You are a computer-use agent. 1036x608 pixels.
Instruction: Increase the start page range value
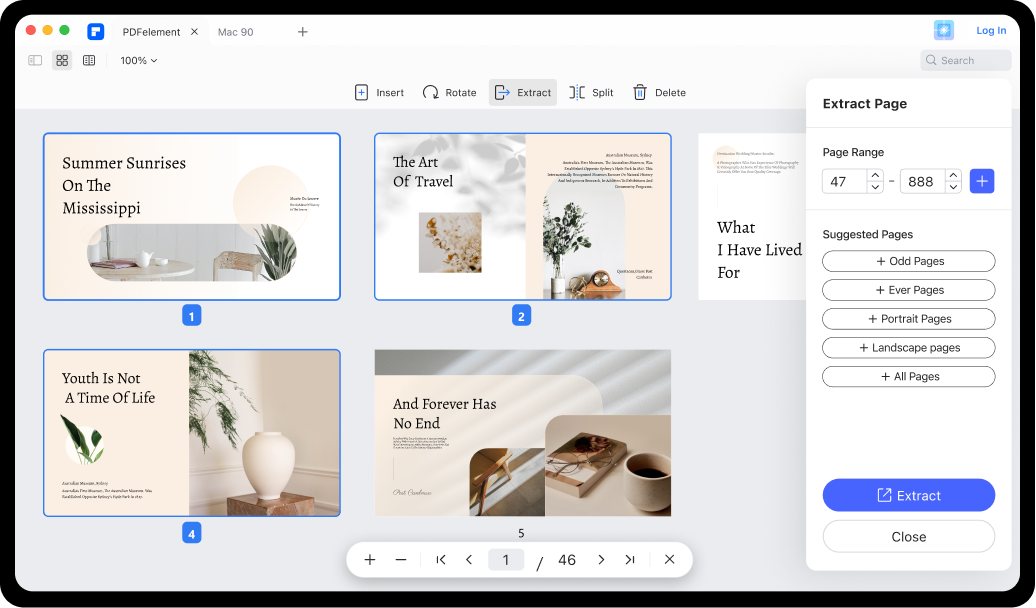(875, 176)
